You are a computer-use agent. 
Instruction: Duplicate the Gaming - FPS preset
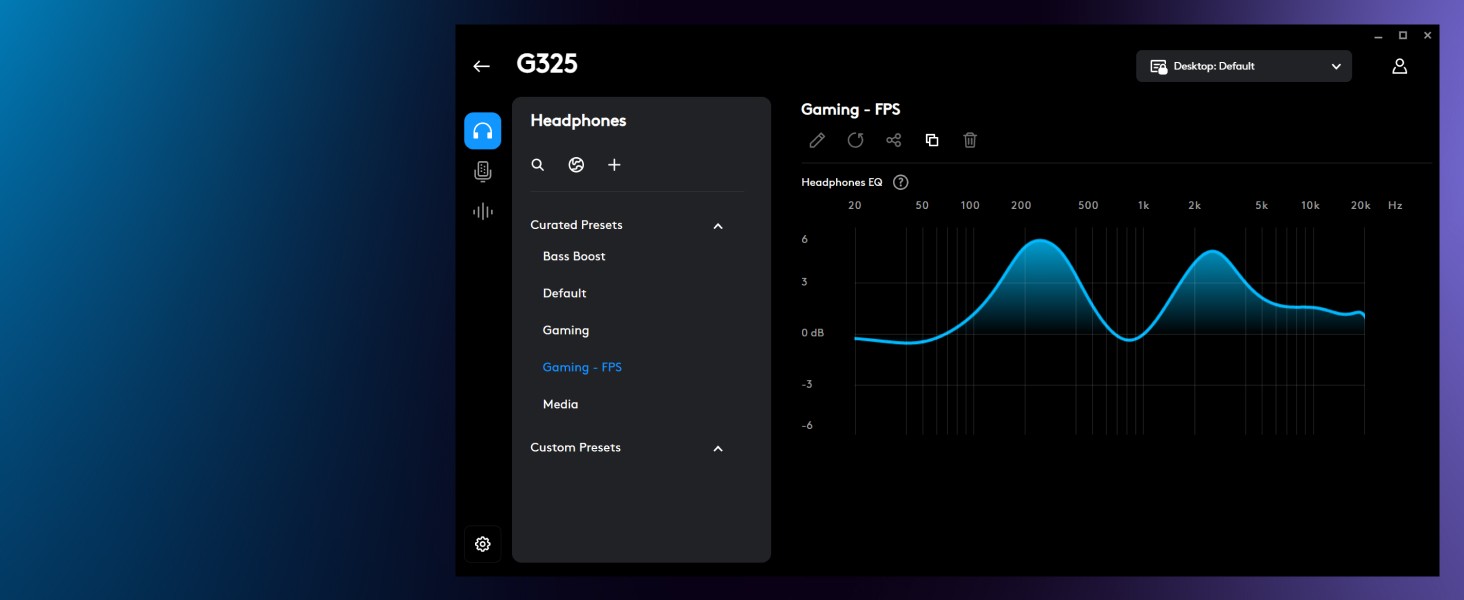point(932,140)
